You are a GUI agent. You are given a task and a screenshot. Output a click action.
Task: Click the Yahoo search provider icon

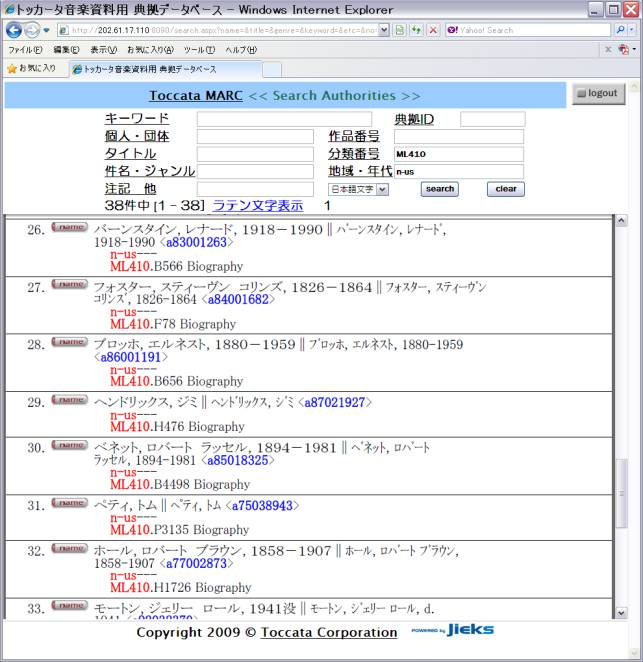452,30
